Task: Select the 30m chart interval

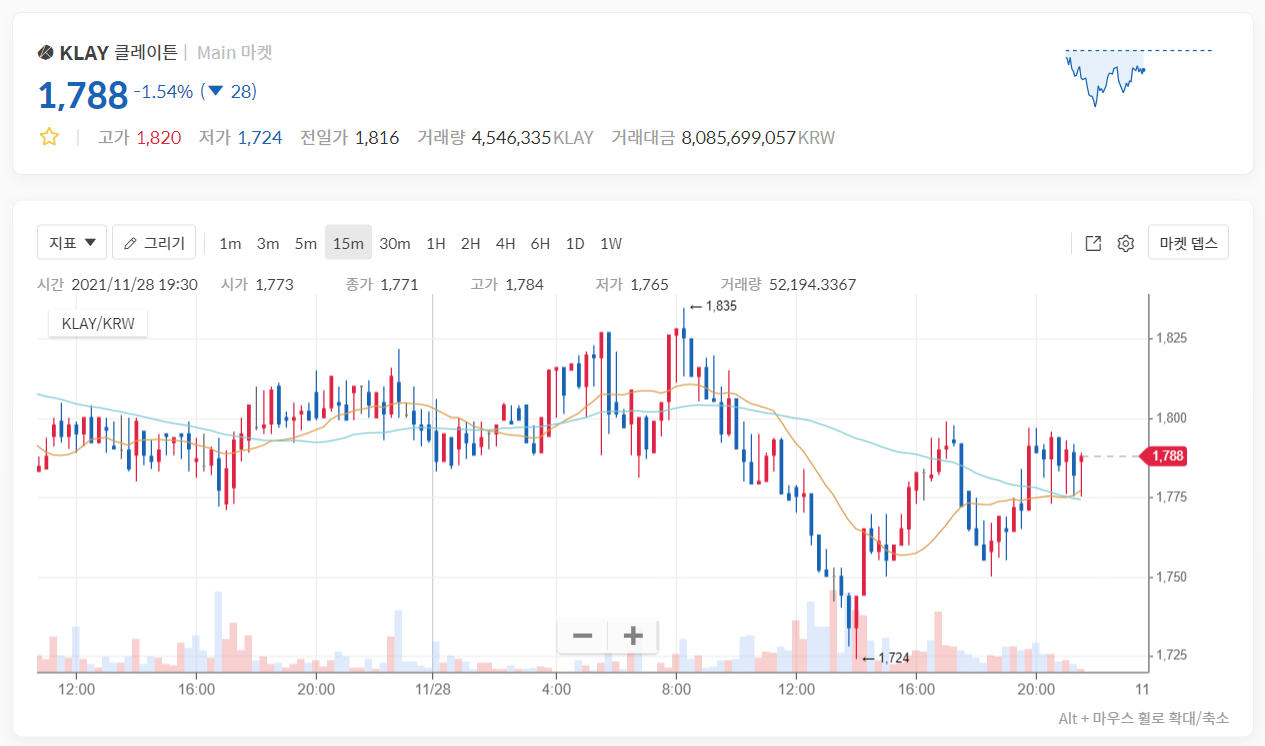Action: [395, 243]
